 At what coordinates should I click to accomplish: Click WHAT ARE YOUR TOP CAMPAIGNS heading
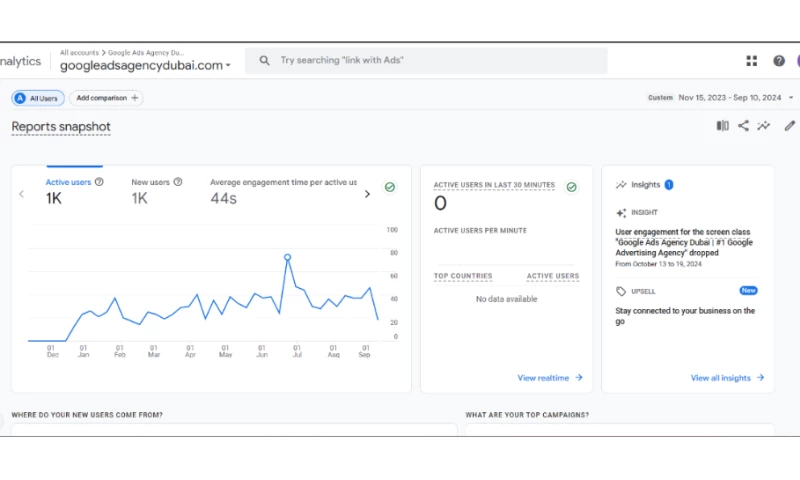point(527,415)
